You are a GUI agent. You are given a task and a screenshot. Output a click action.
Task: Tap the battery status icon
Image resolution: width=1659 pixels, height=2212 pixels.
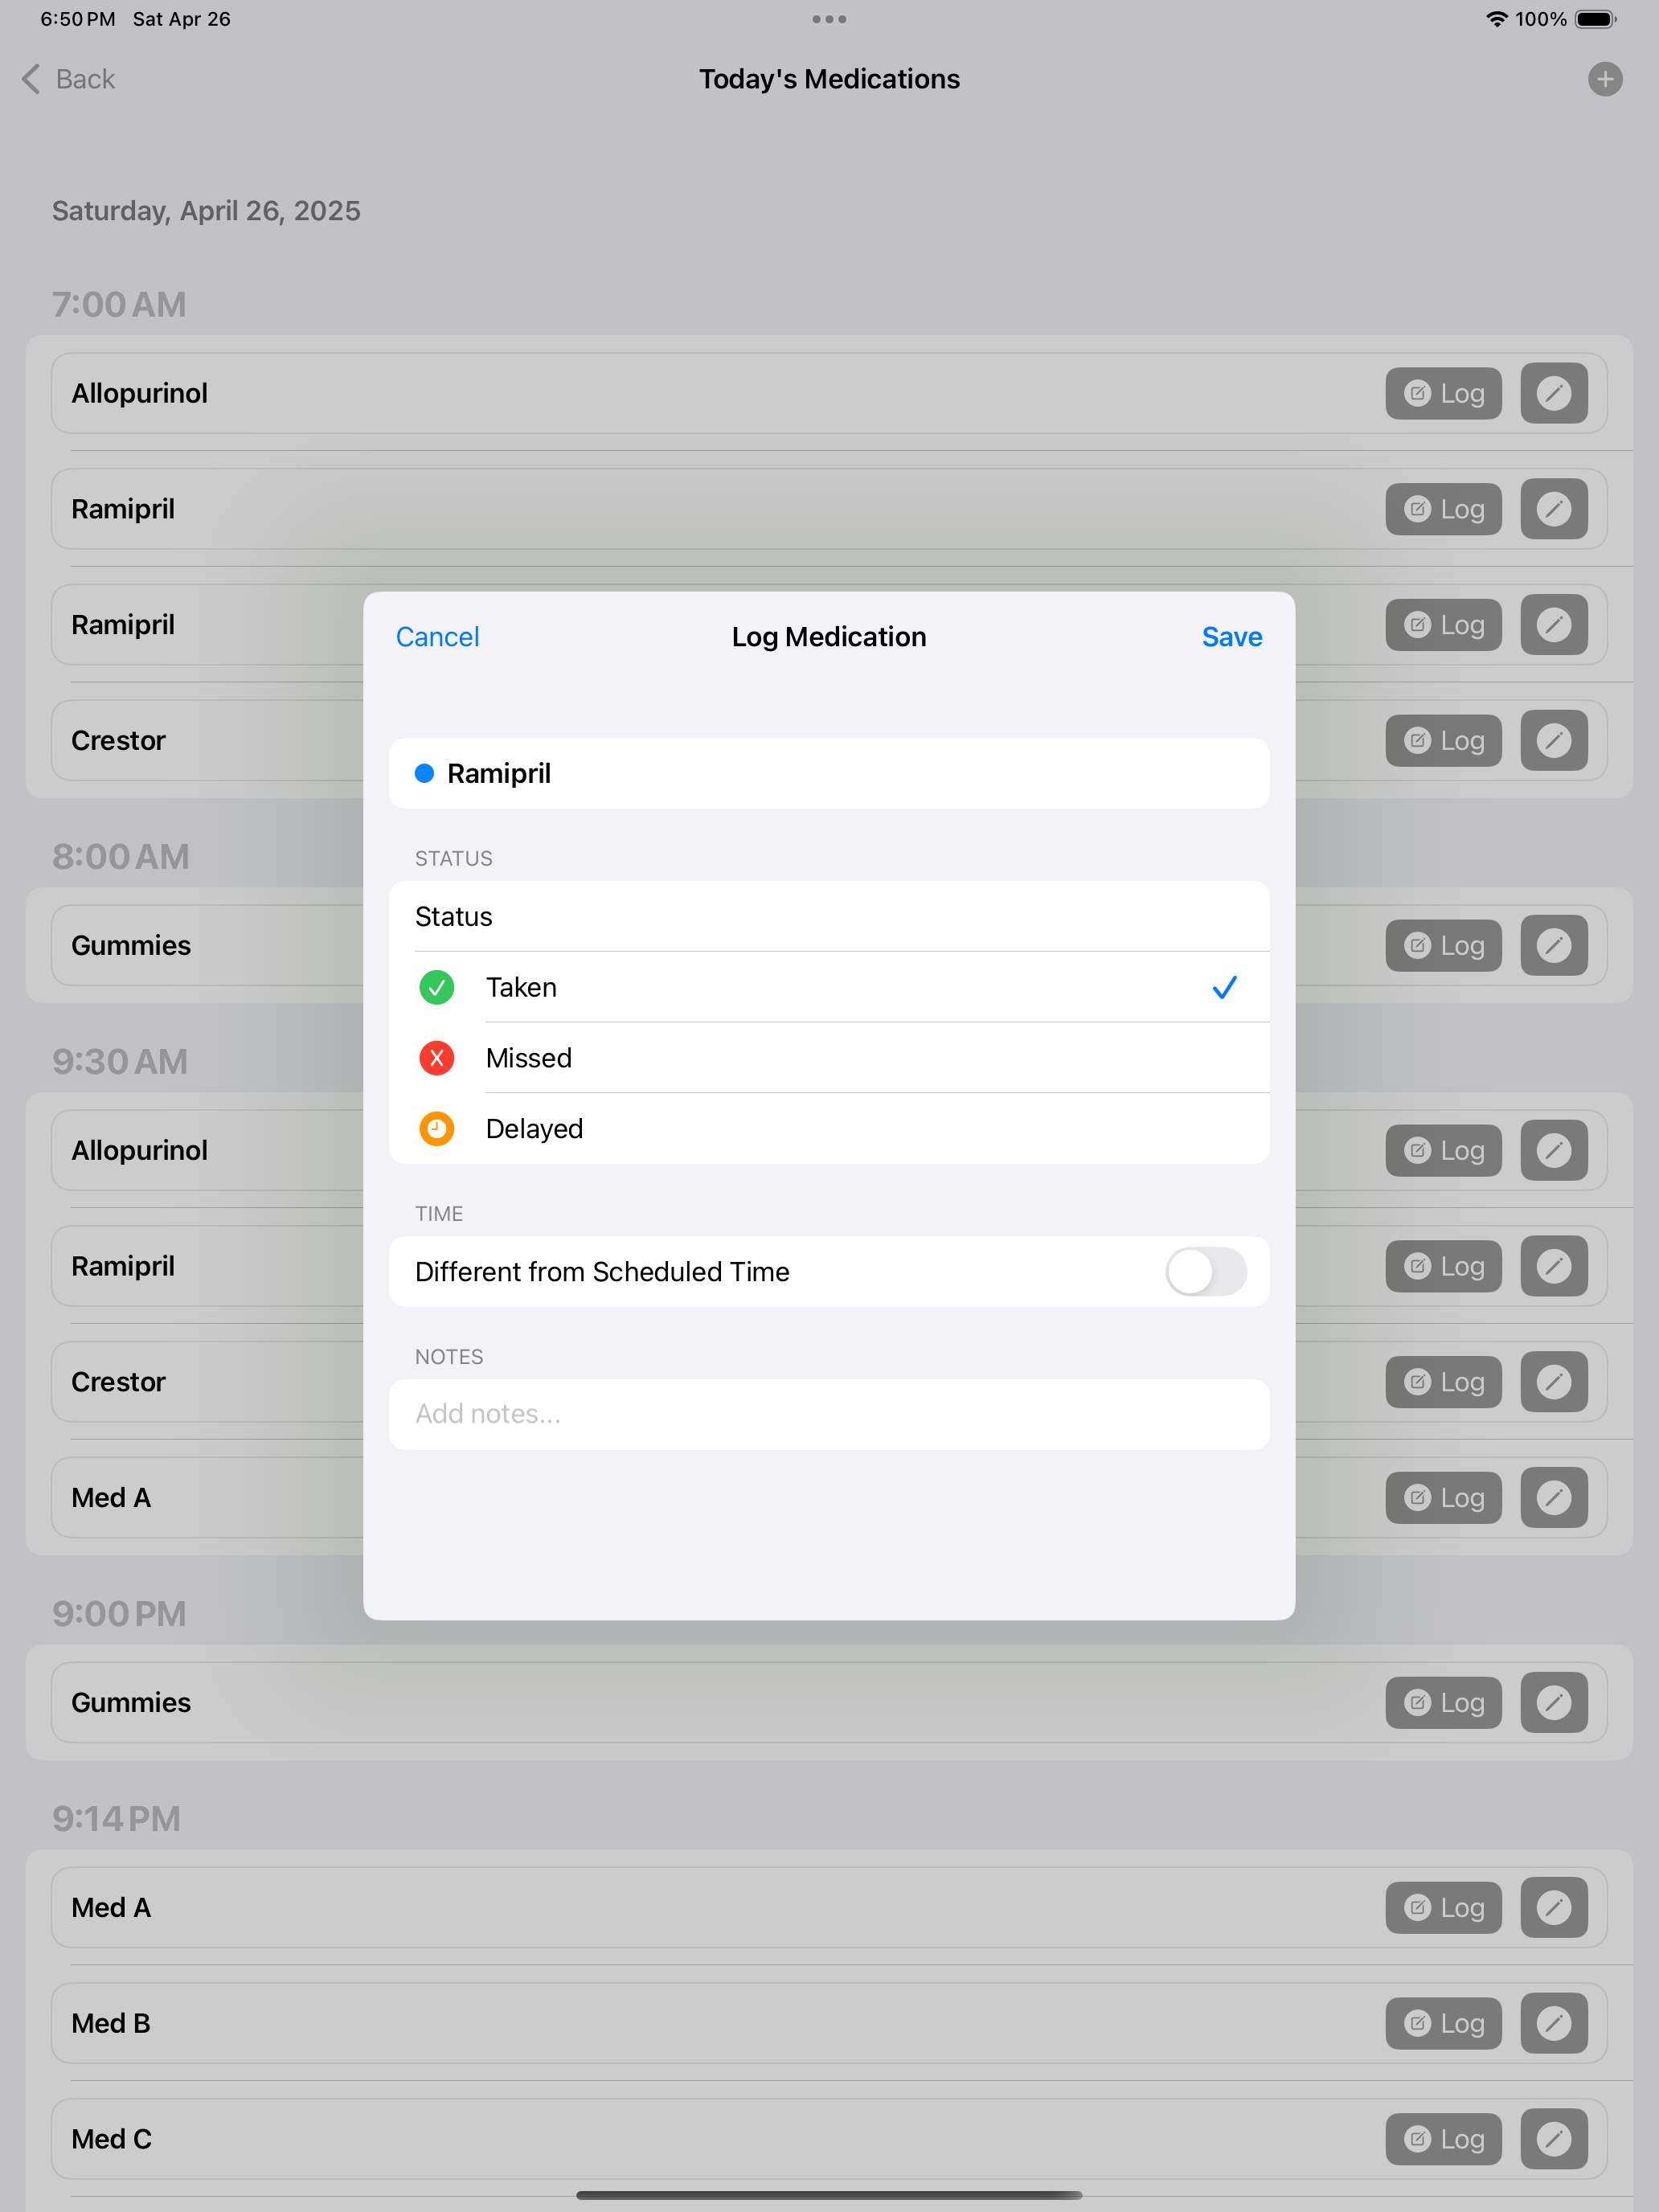pyautogui.click(x=1595, y=19)
